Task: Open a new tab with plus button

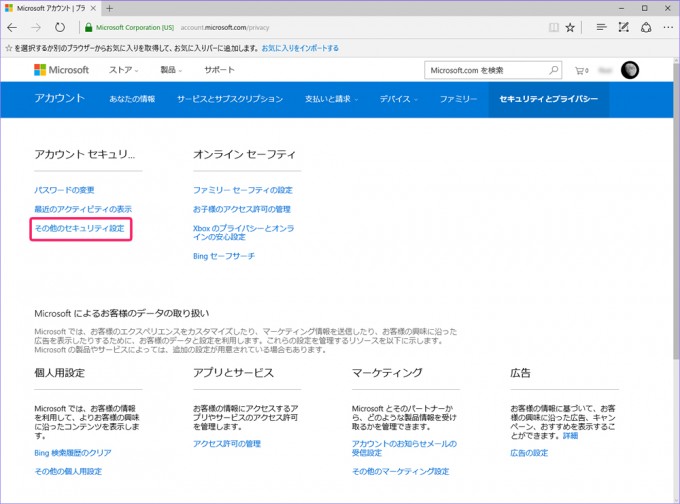Action: [x=110, y=8]
